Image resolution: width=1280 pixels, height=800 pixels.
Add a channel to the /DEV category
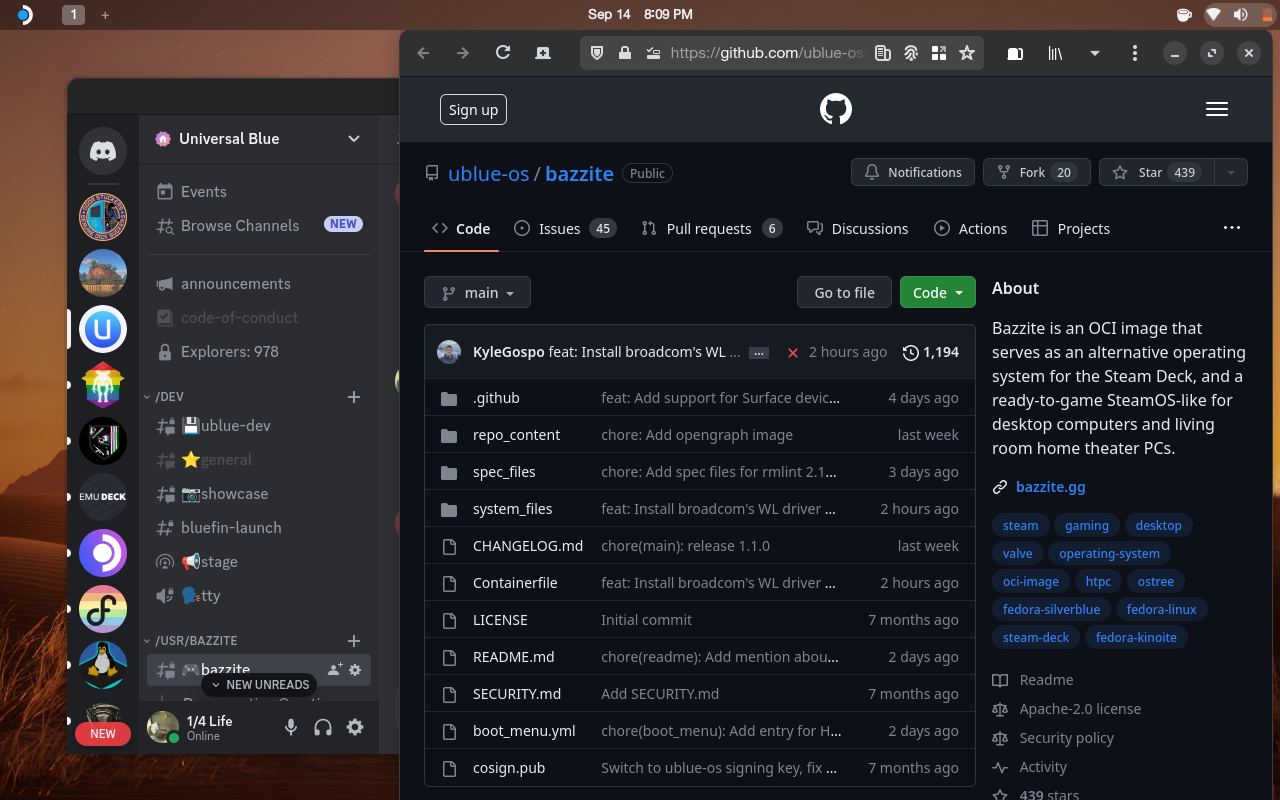(x=353, y=397)
